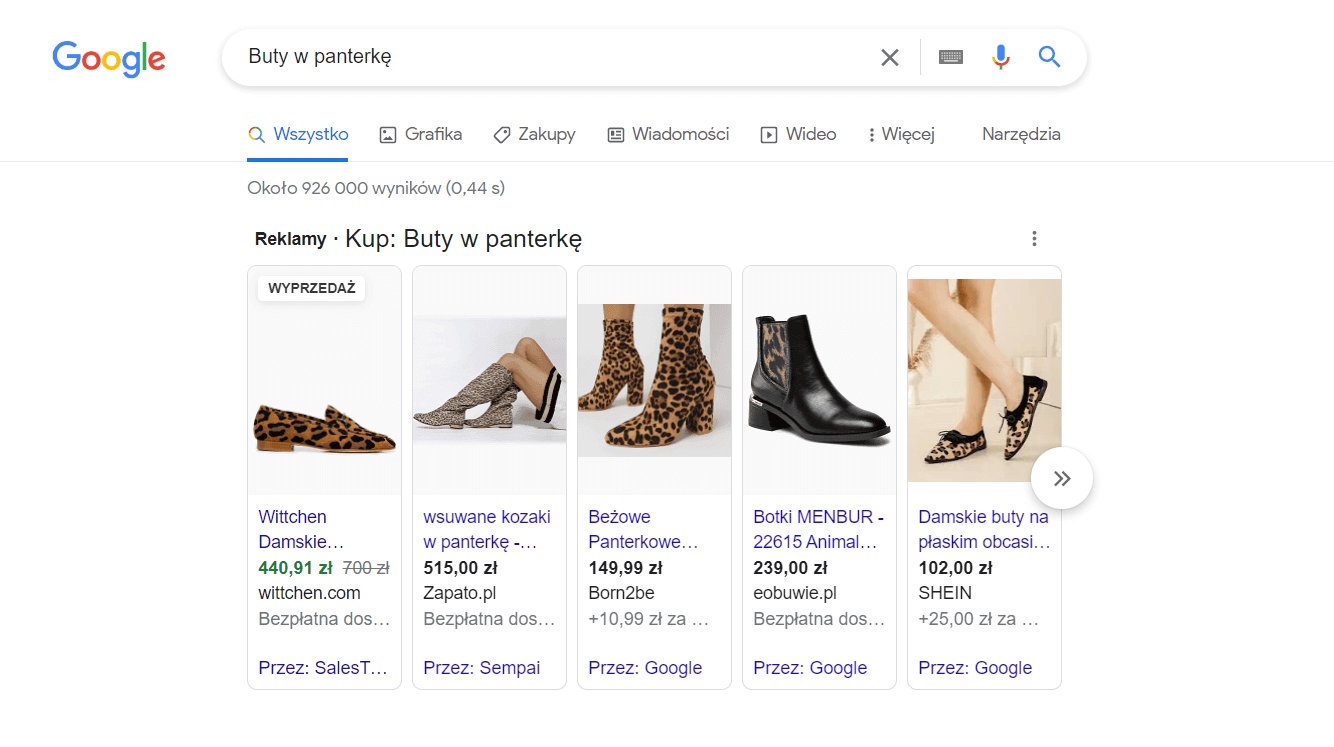Open 'wsuwane kozaki w panterkę' link
Screen dimensions: 1334x747
487,530
